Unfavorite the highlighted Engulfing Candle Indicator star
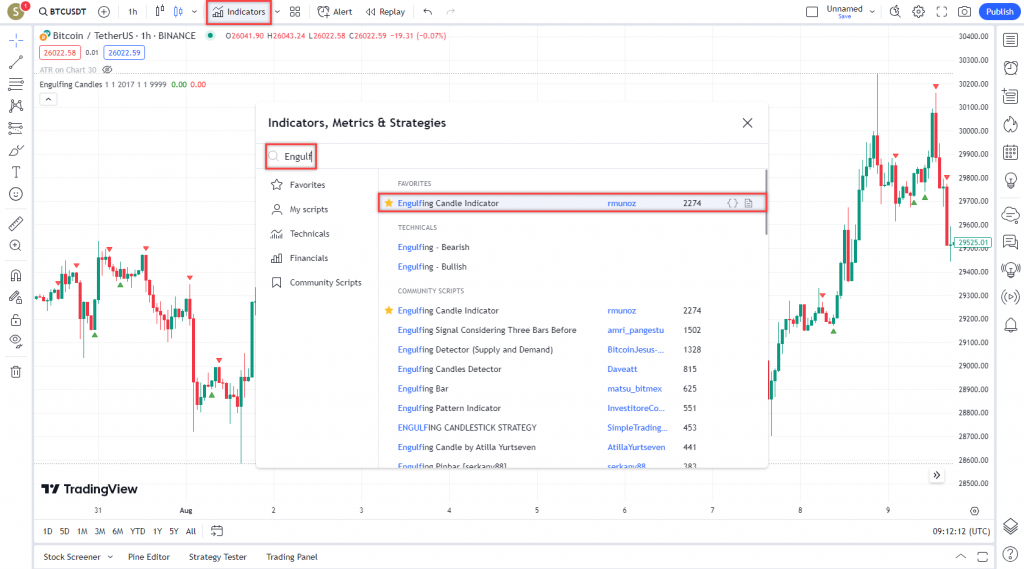 coord(389,203)
